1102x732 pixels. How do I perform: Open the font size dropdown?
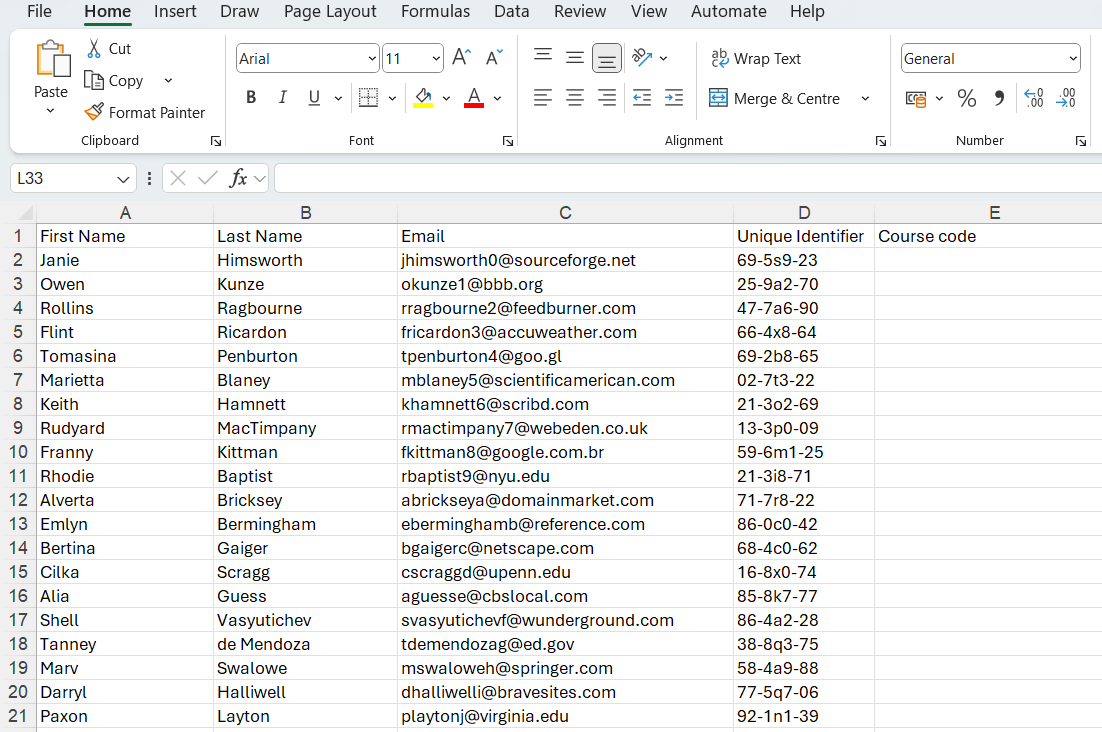point(436,59)
